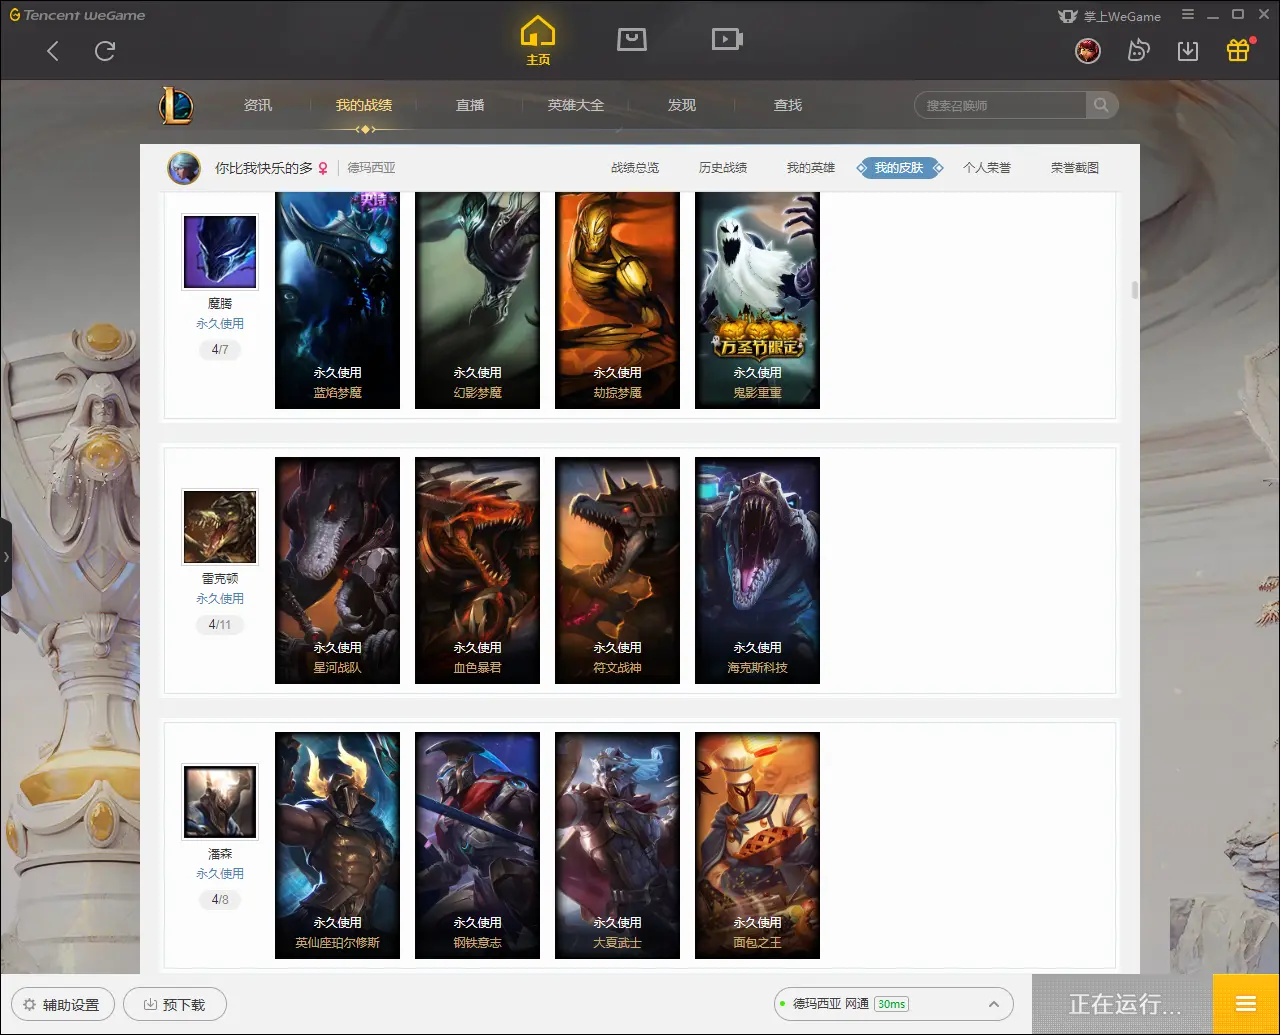Screen dimensions: 1280x1035
Task: Click the search magnifier button
Action: (x=1101, y=105)
